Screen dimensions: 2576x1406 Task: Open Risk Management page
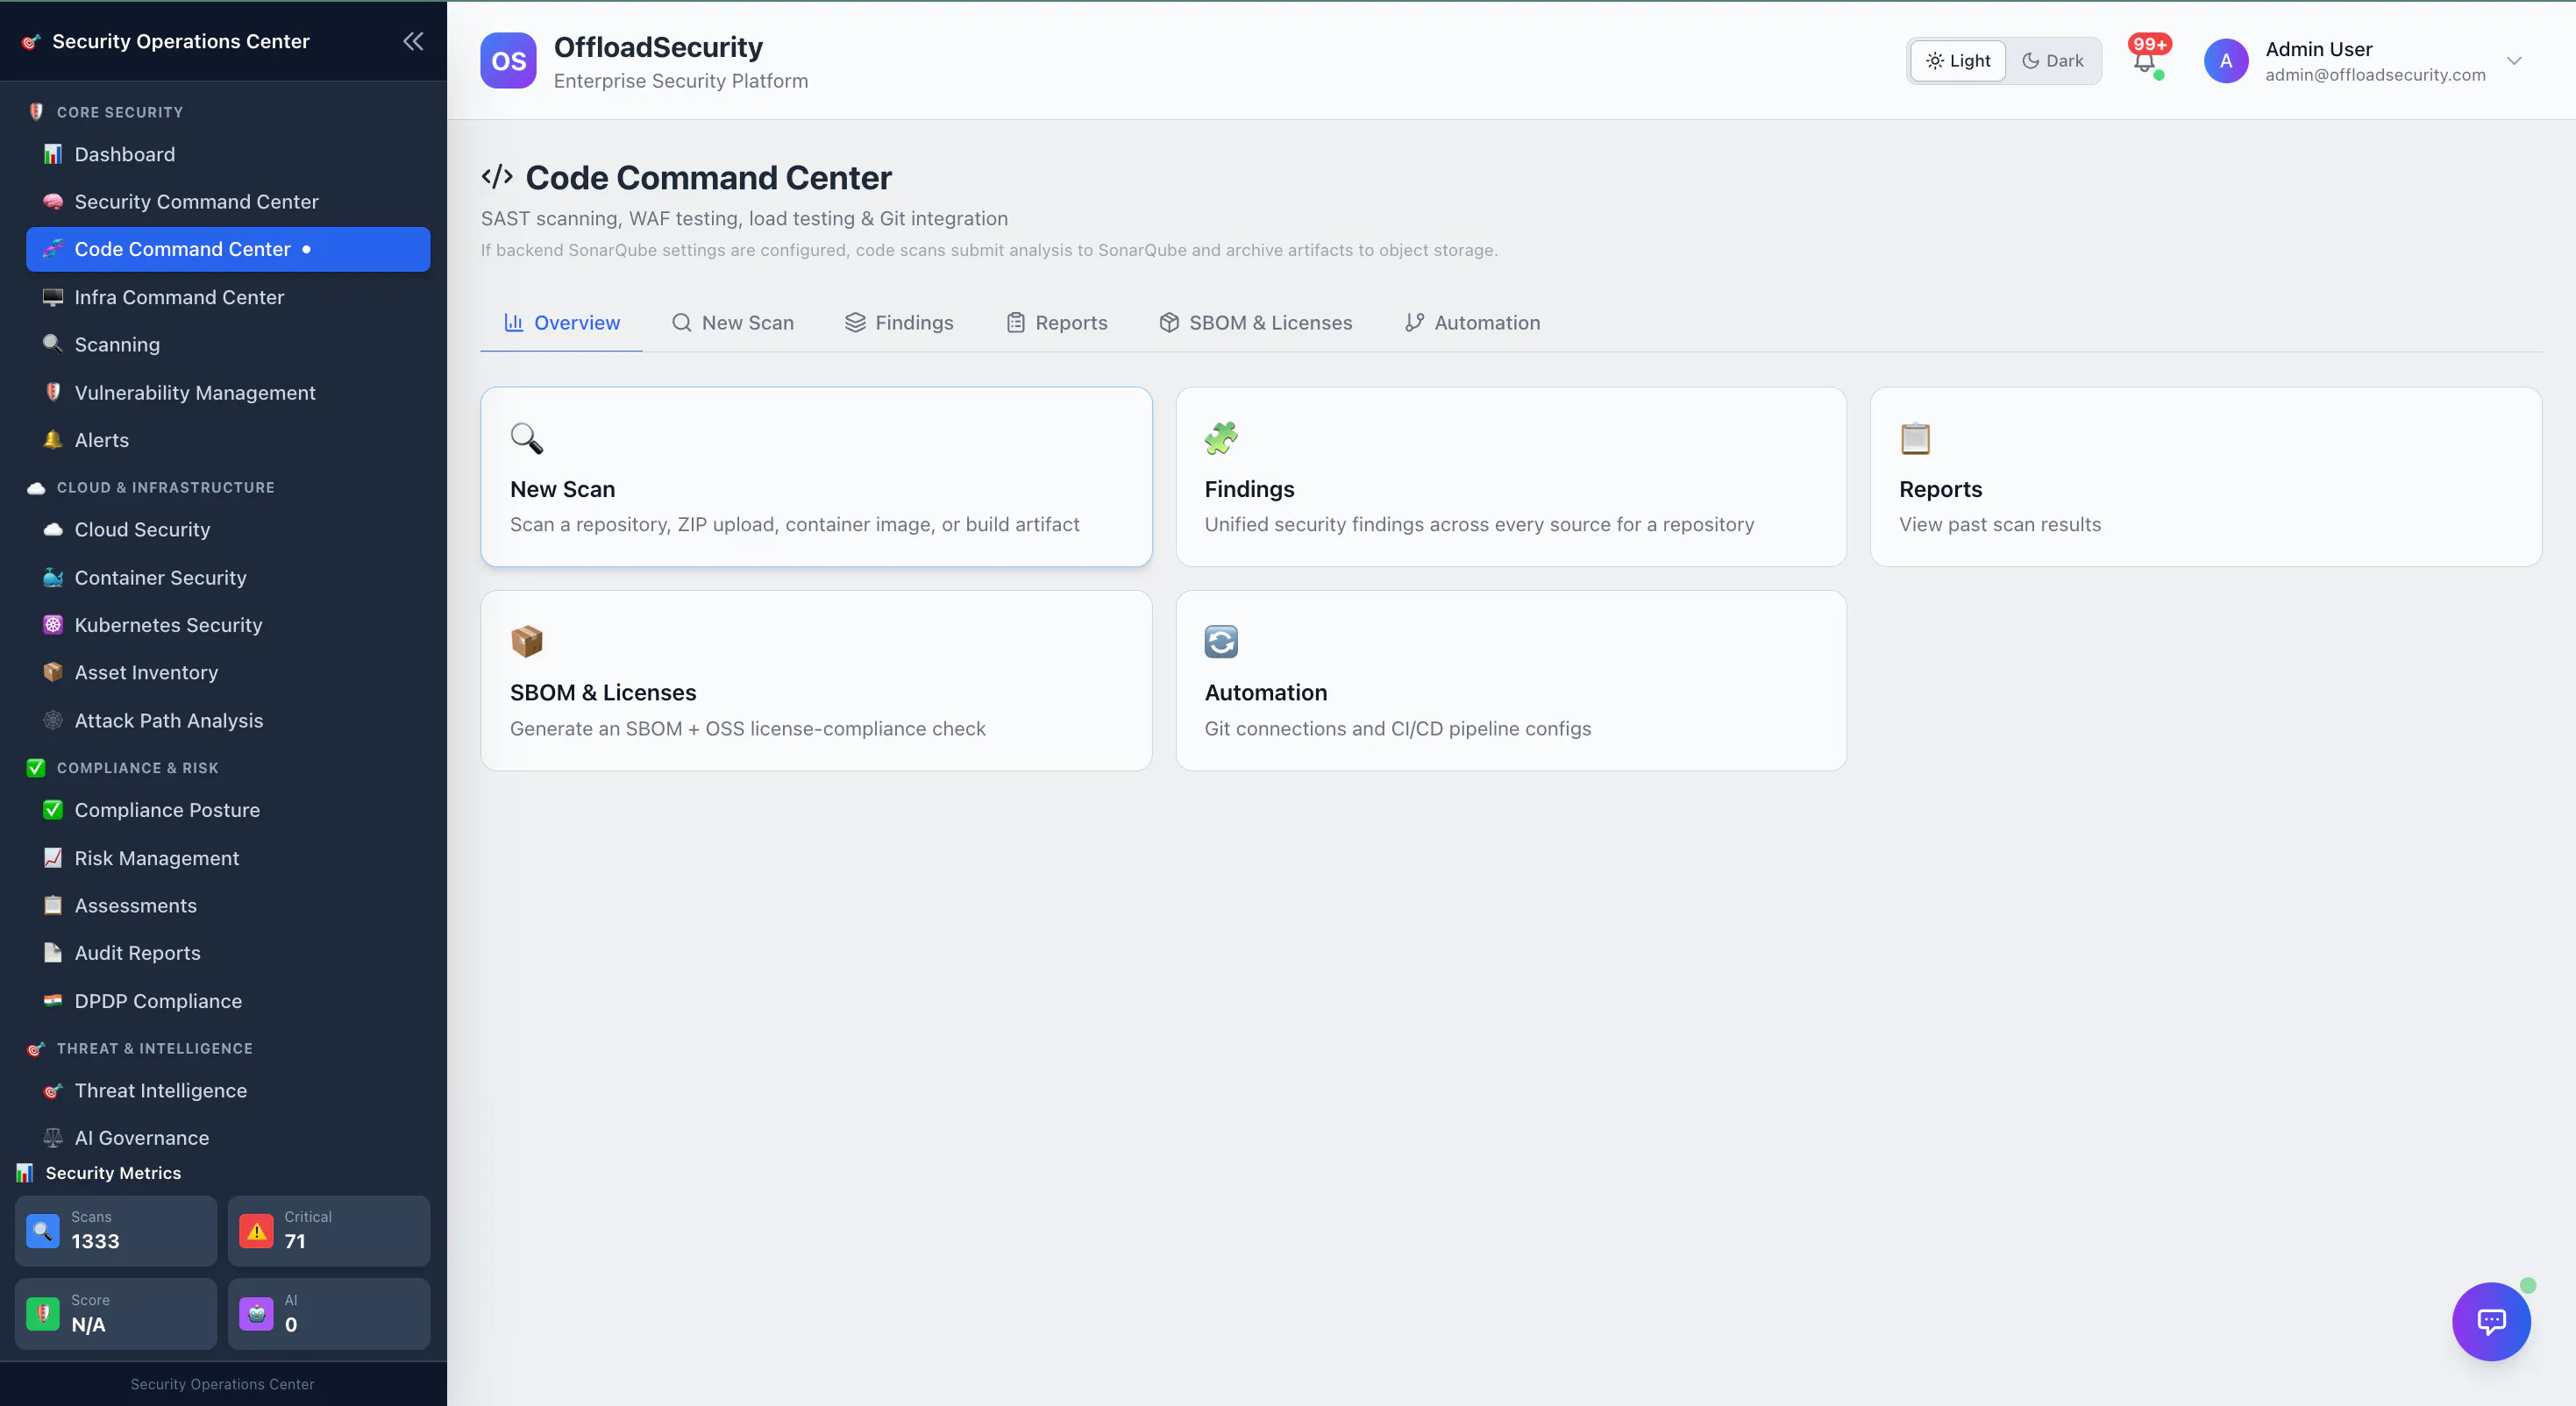point(228,858)
